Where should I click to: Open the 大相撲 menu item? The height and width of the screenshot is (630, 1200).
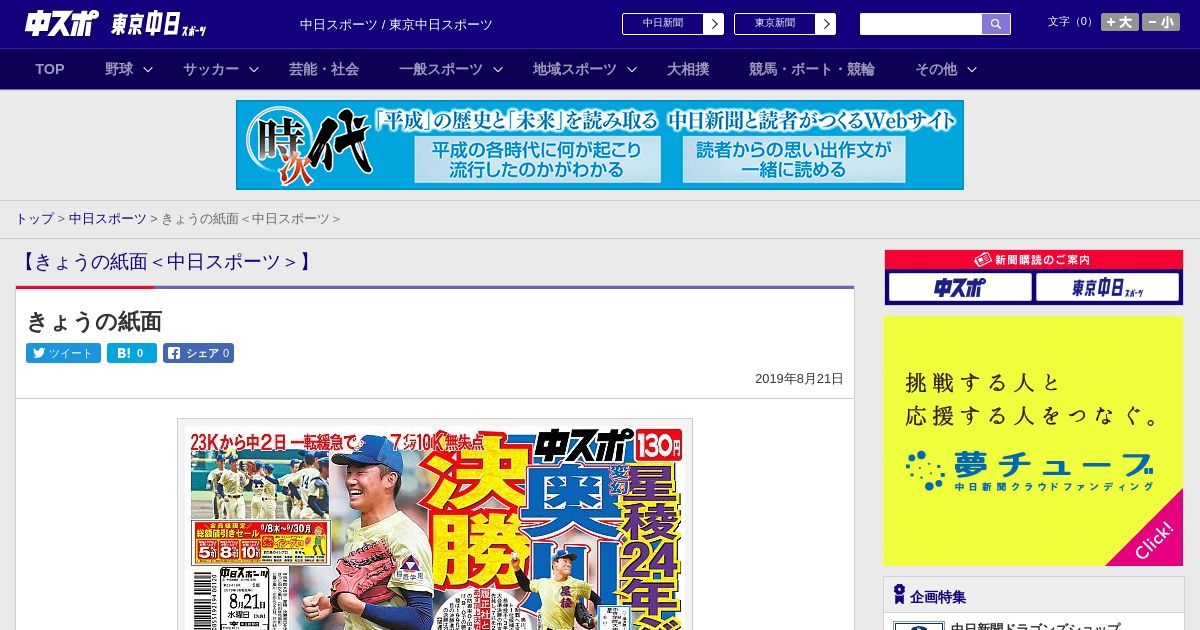click(x=688, y=69)
